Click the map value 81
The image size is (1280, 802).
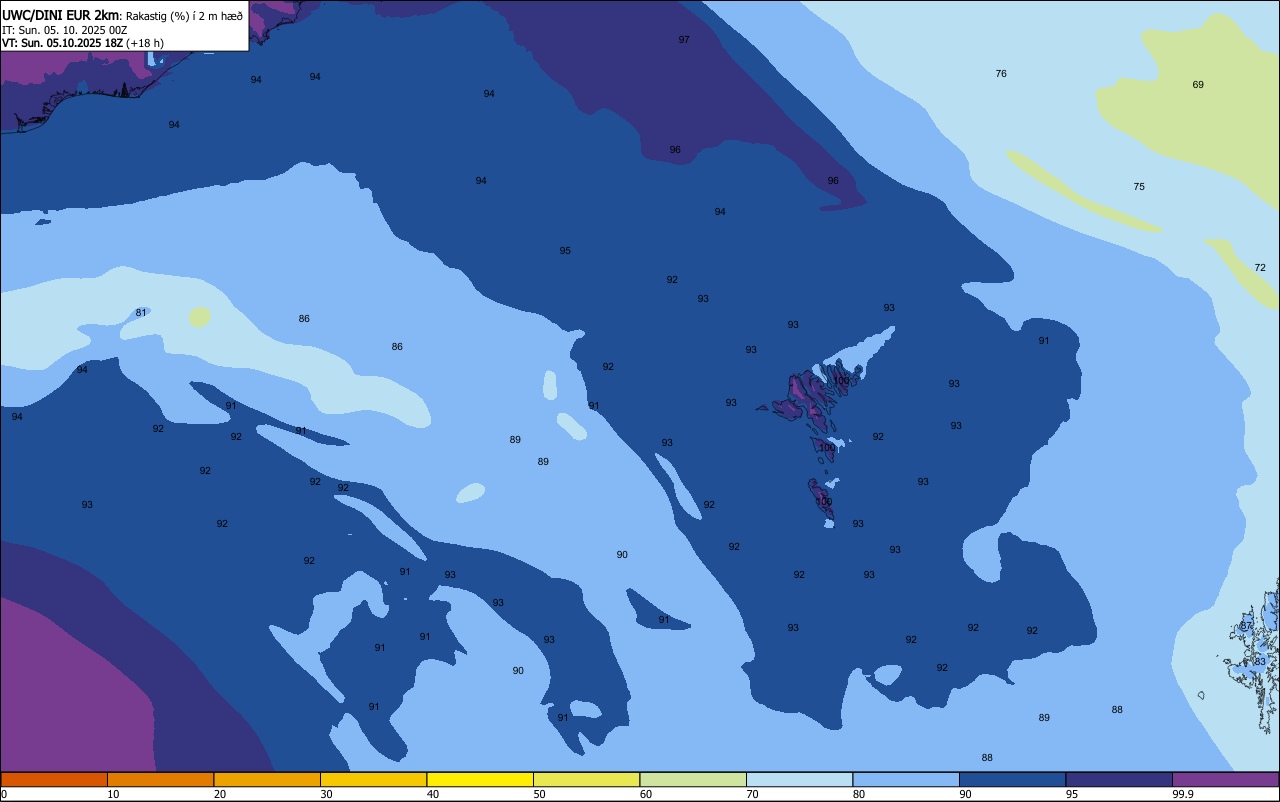tap(141, 313)
